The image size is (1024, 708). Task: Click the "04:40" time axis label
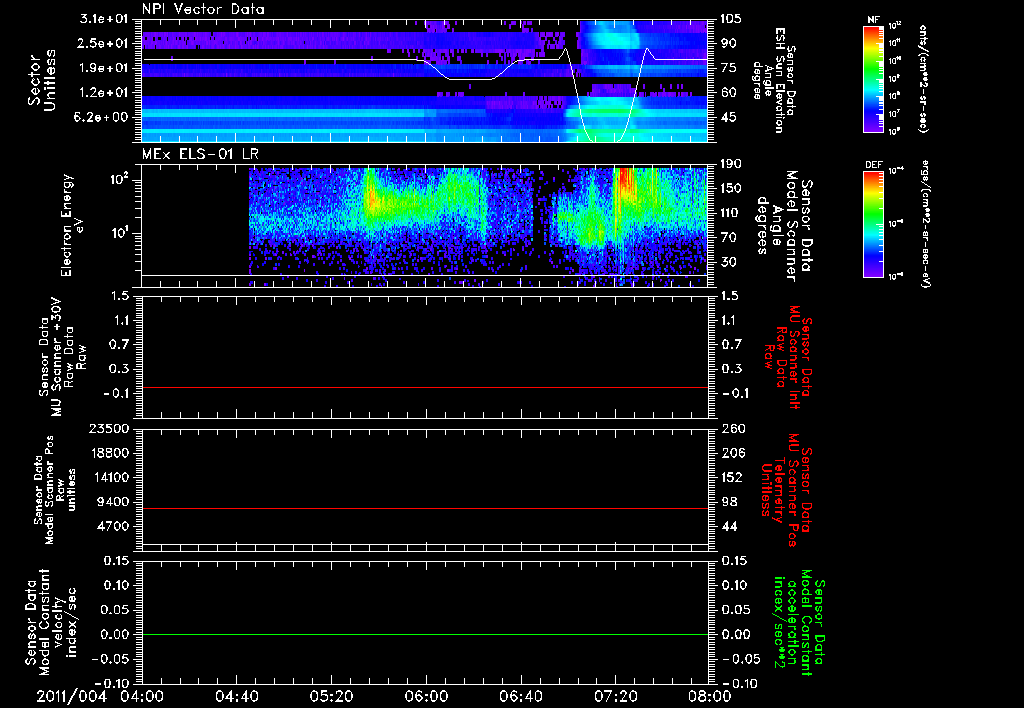click(236, 696)
